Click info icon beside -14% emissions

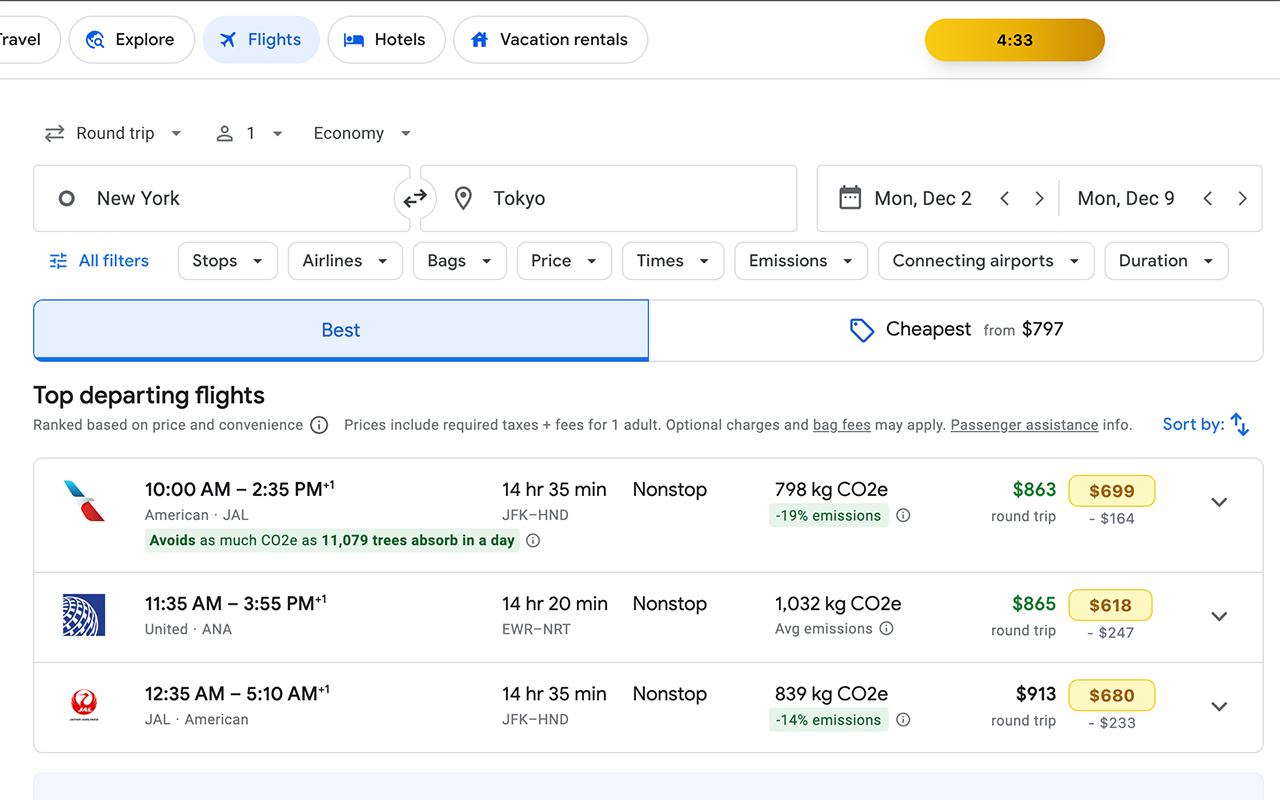click(903, 720)
